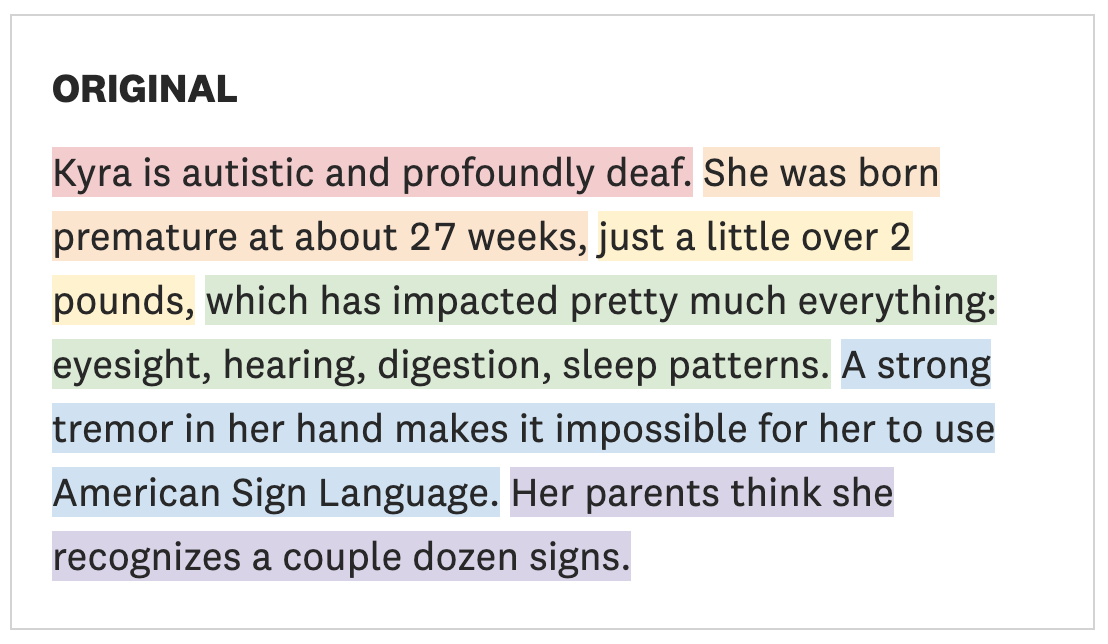This screenshot has width=1108, height=644.
Task: Click the word "tremor" in blue highlight
Action: [113, 430]
